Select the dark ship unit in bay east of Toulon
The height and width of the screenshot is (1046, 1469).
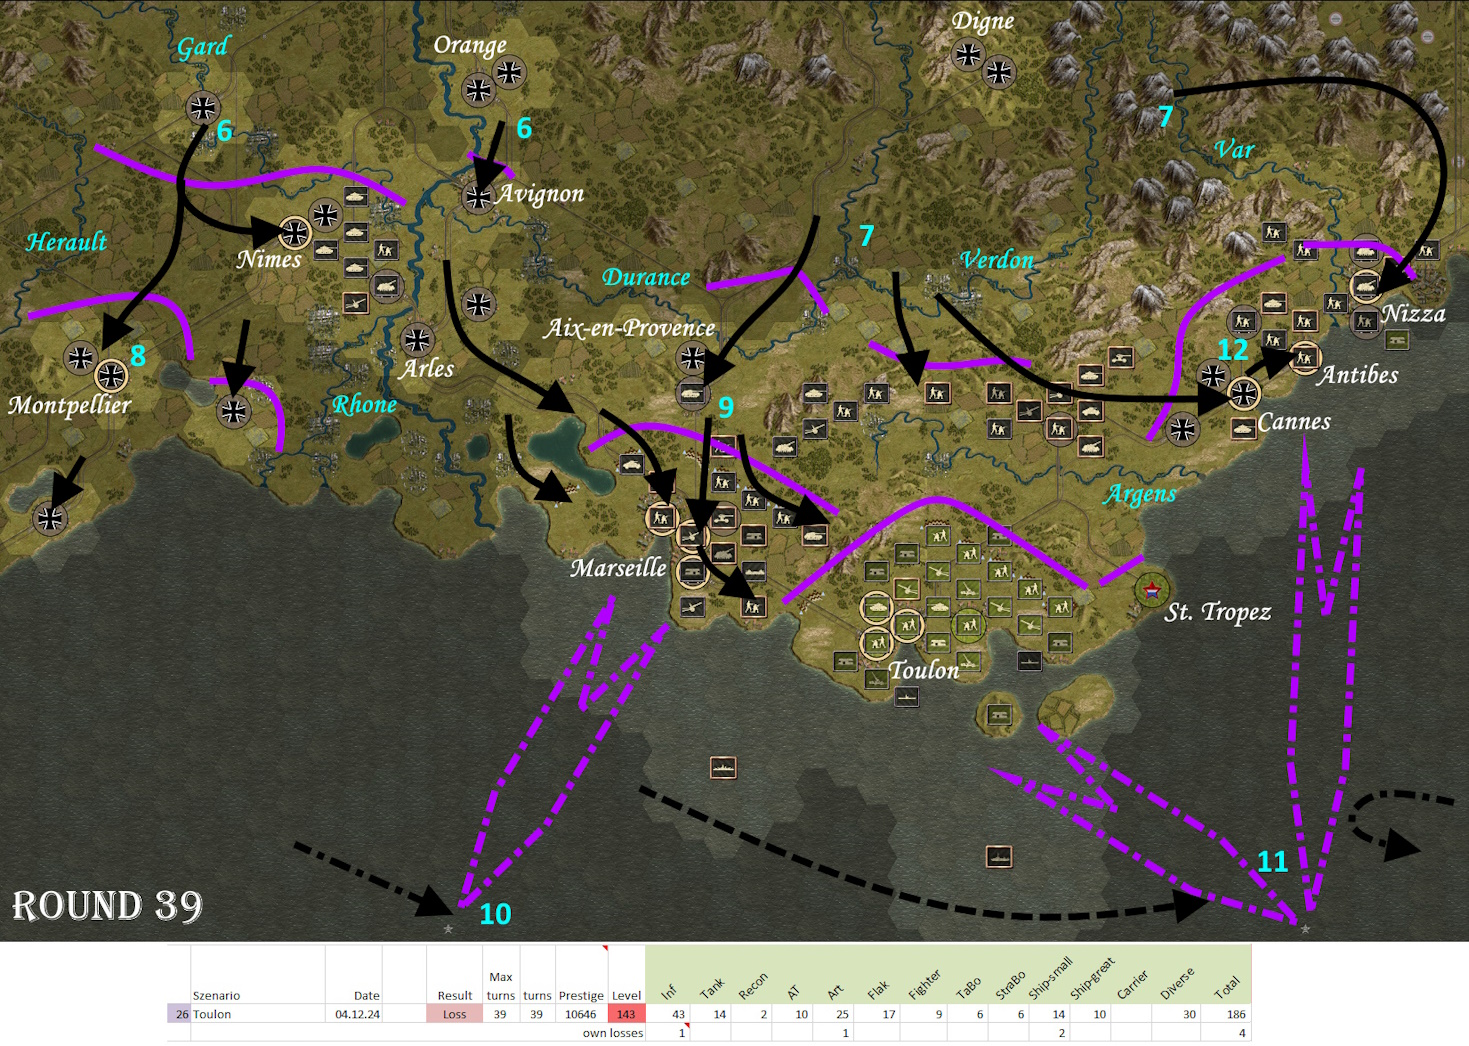tap(1029, 660)
